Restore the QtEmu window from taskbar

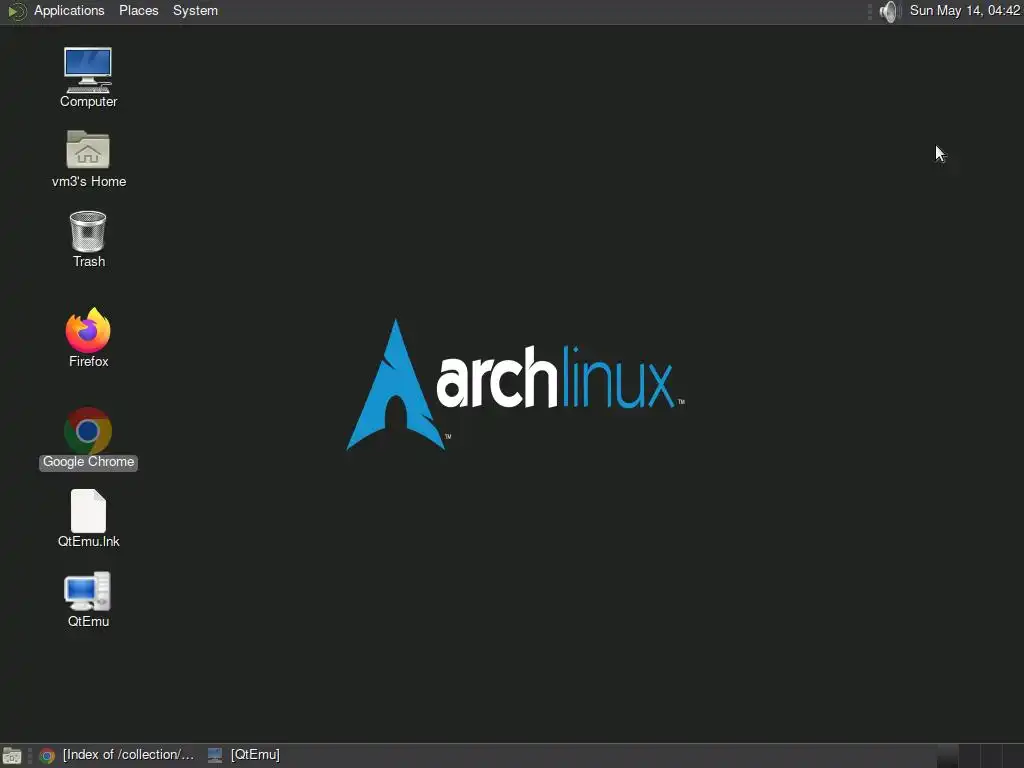pos(244,755)
